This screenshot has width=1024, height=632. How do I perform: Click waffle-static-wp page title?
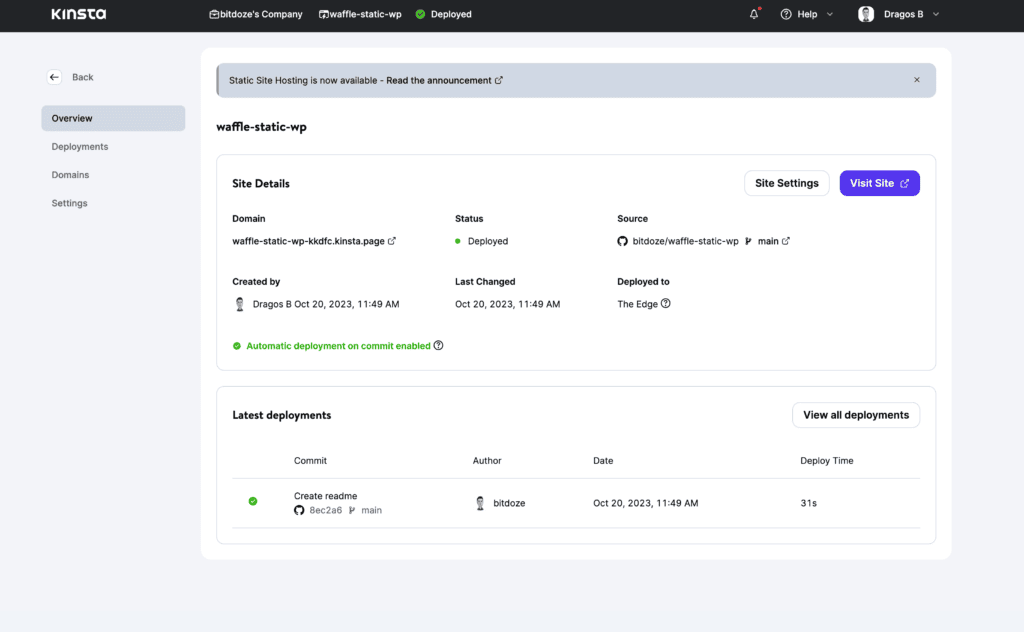(261, 127)
